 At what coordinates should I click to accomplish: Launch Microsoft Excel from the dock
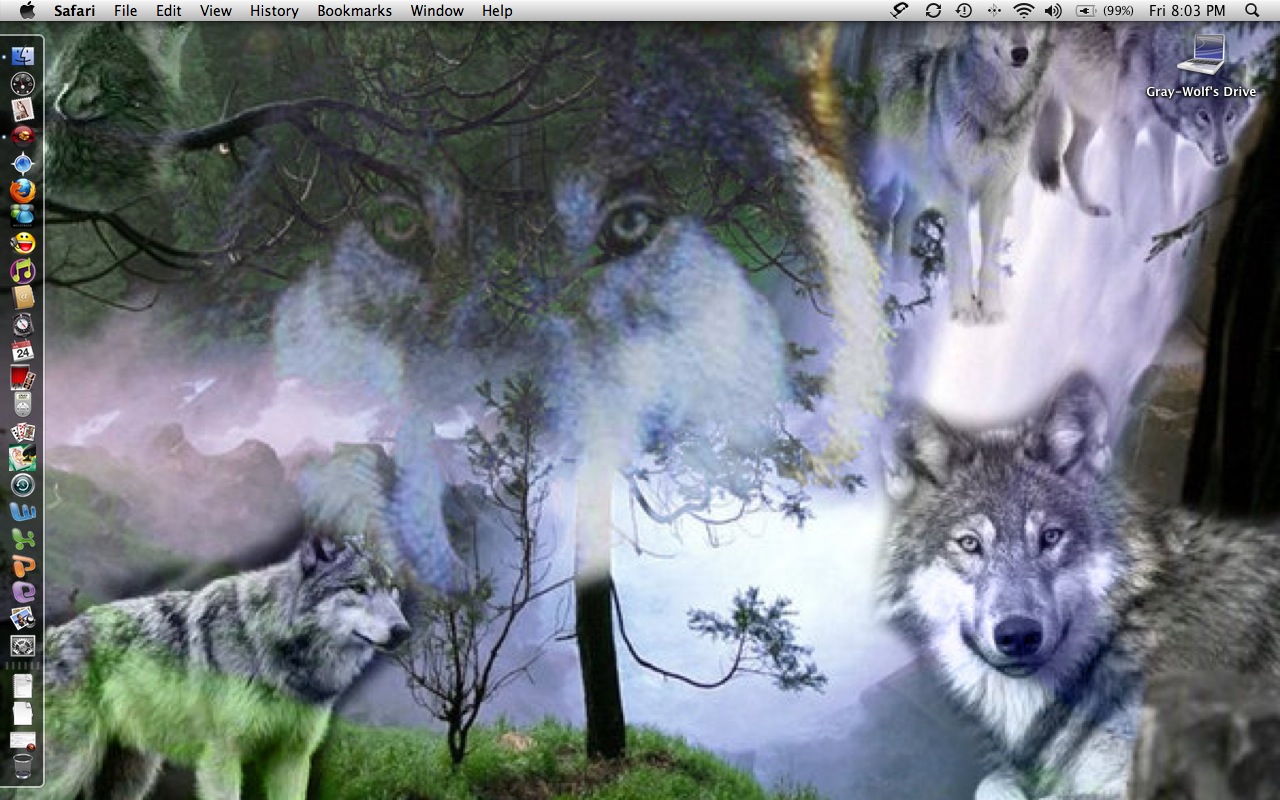pos(23,539)
